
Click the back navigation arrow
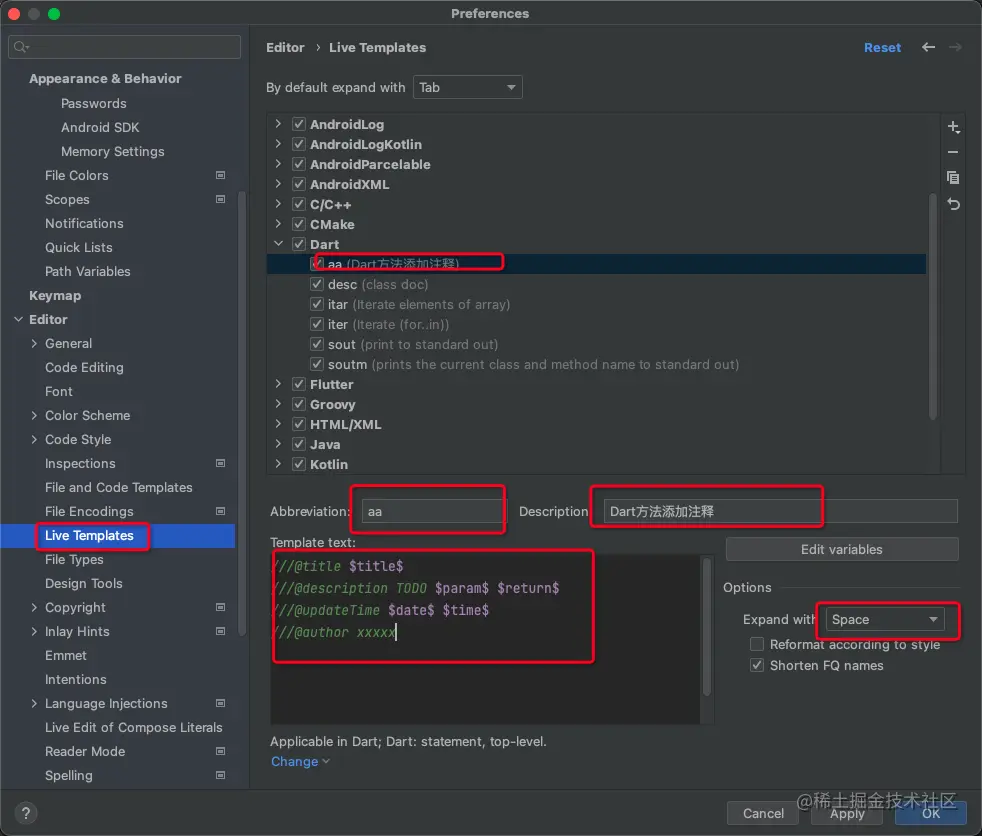click(x=929, y=47)
